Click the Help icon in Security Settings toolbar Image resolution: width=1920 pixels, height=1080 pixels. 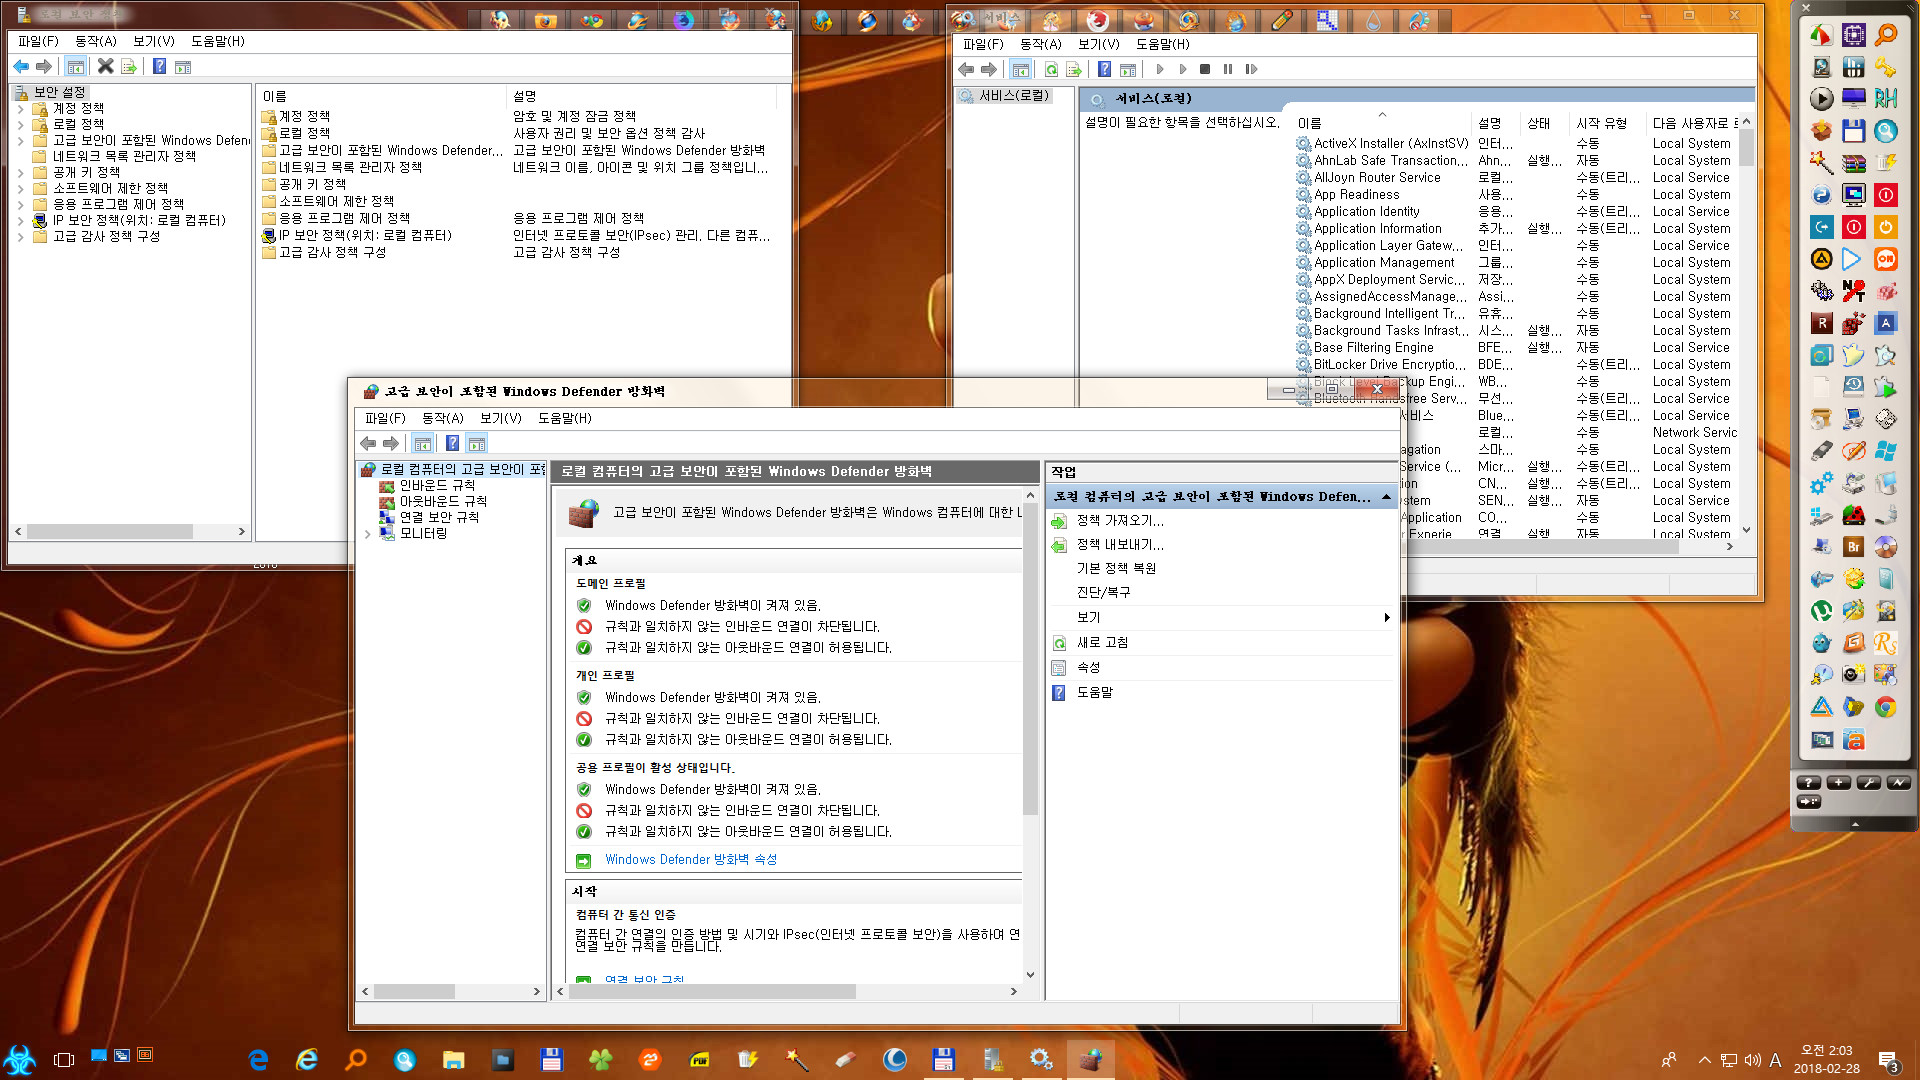click(159, 66)
